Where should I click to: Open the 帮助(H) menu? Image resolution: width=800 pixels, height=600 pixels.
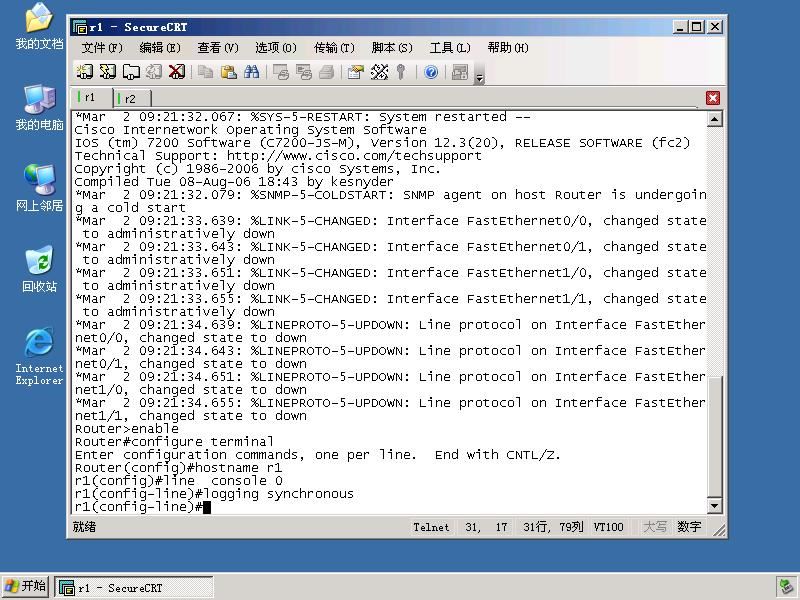point(508,48)
